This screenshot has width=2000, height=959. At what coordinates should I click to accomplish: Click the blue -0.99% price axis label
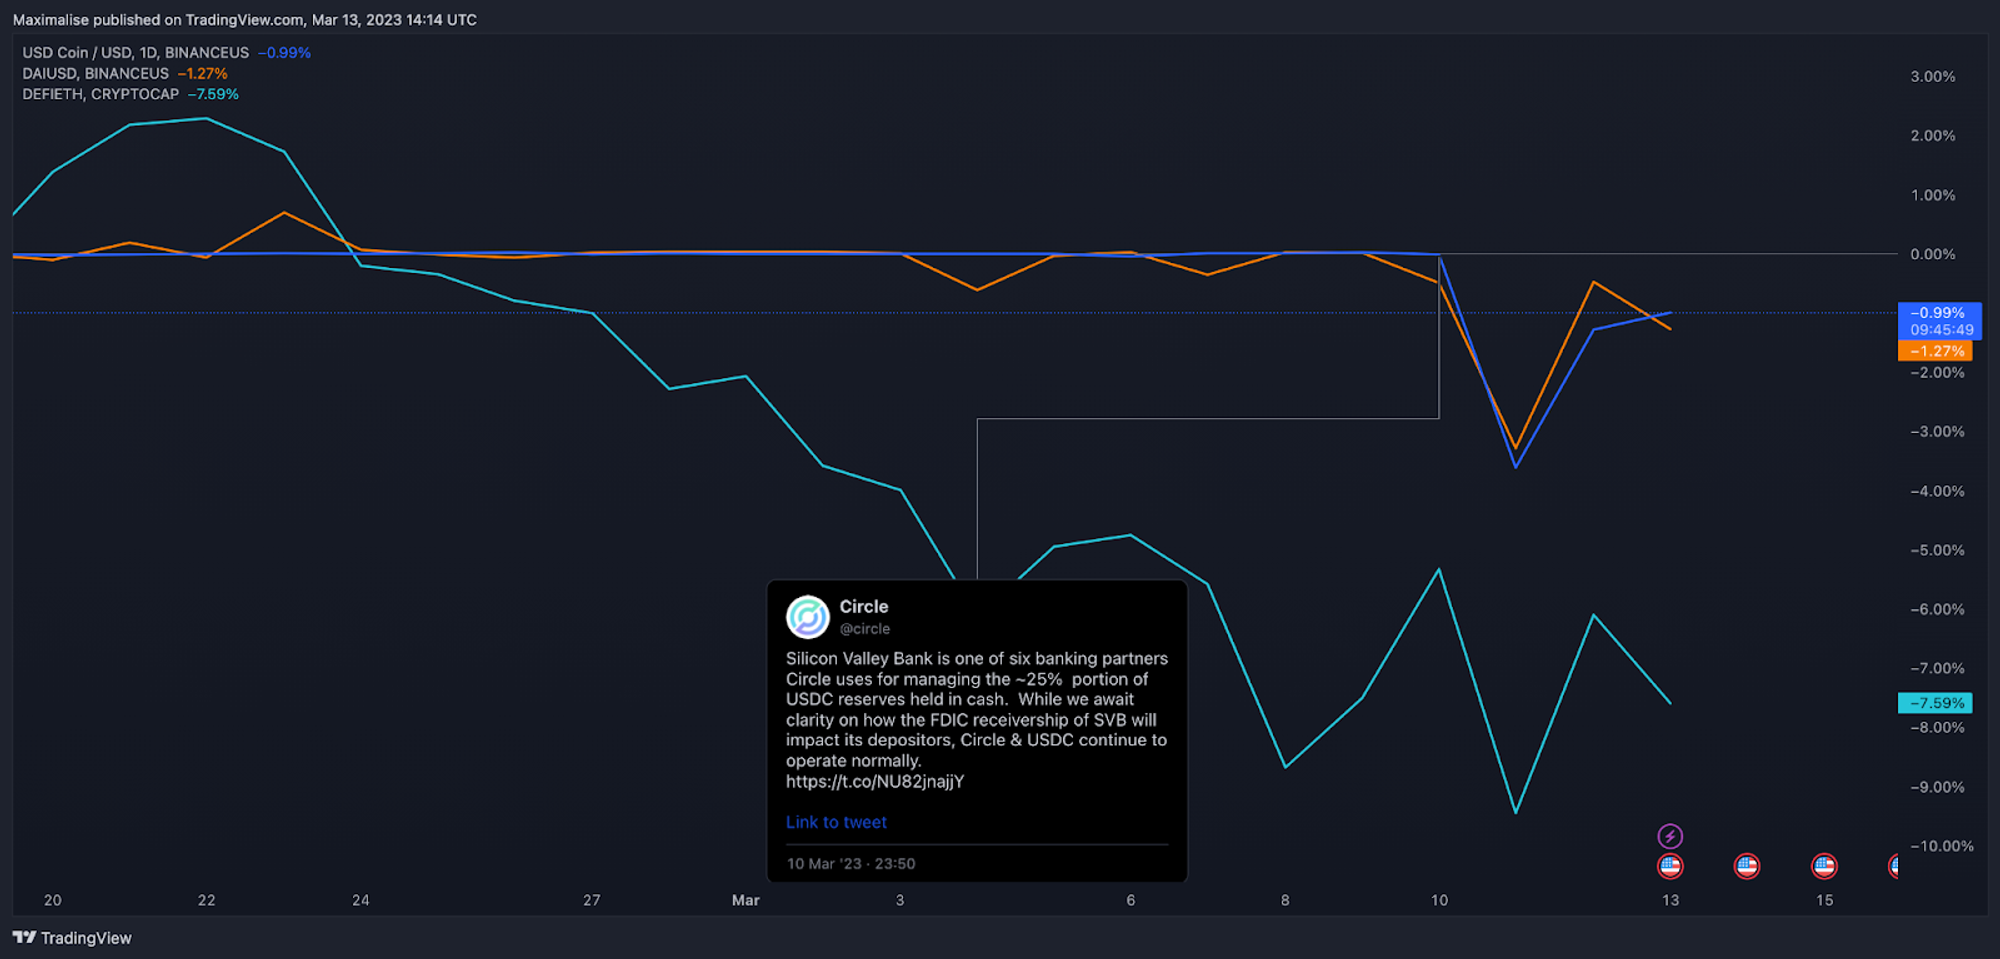click(1938, 313)
